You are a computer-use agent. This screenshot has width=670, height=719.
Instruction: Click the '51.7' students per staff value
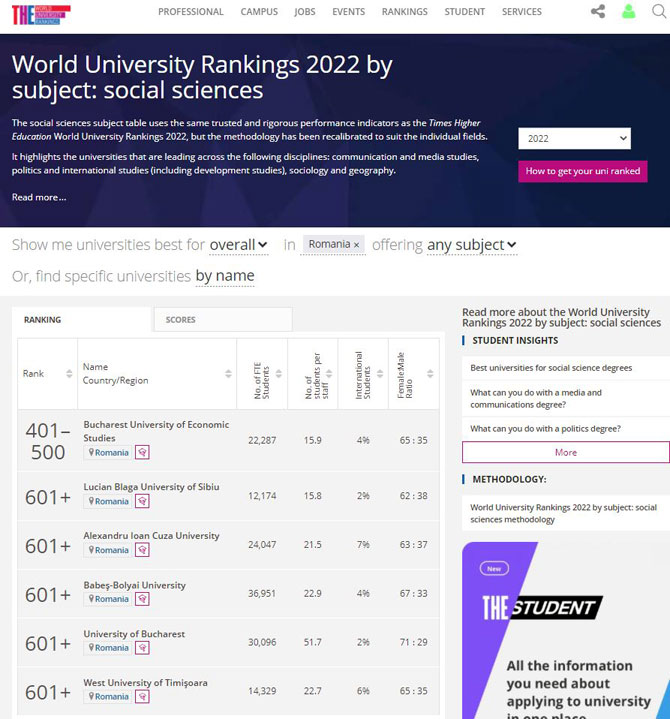point(312,642)
